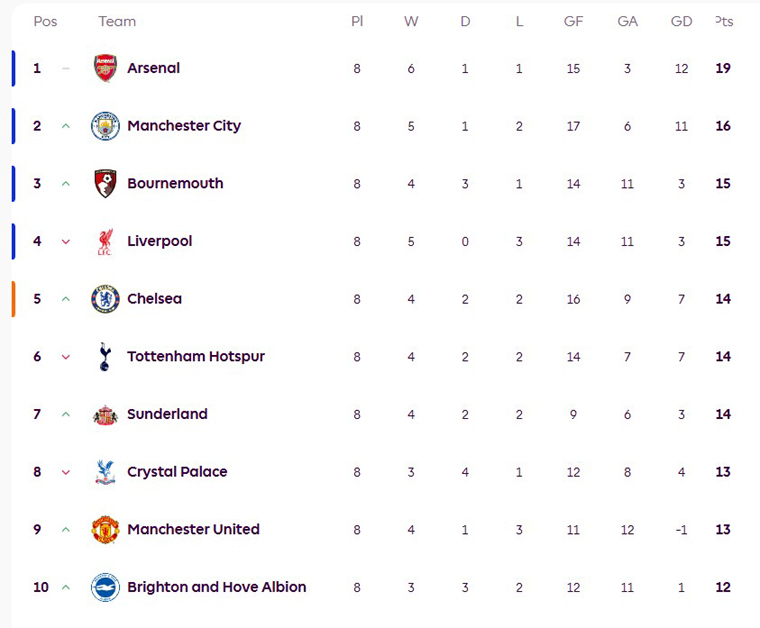This screenshot has width=760, height=628.
Task: Click the Manchester United club crest
Action: click(x=105, y=530)
